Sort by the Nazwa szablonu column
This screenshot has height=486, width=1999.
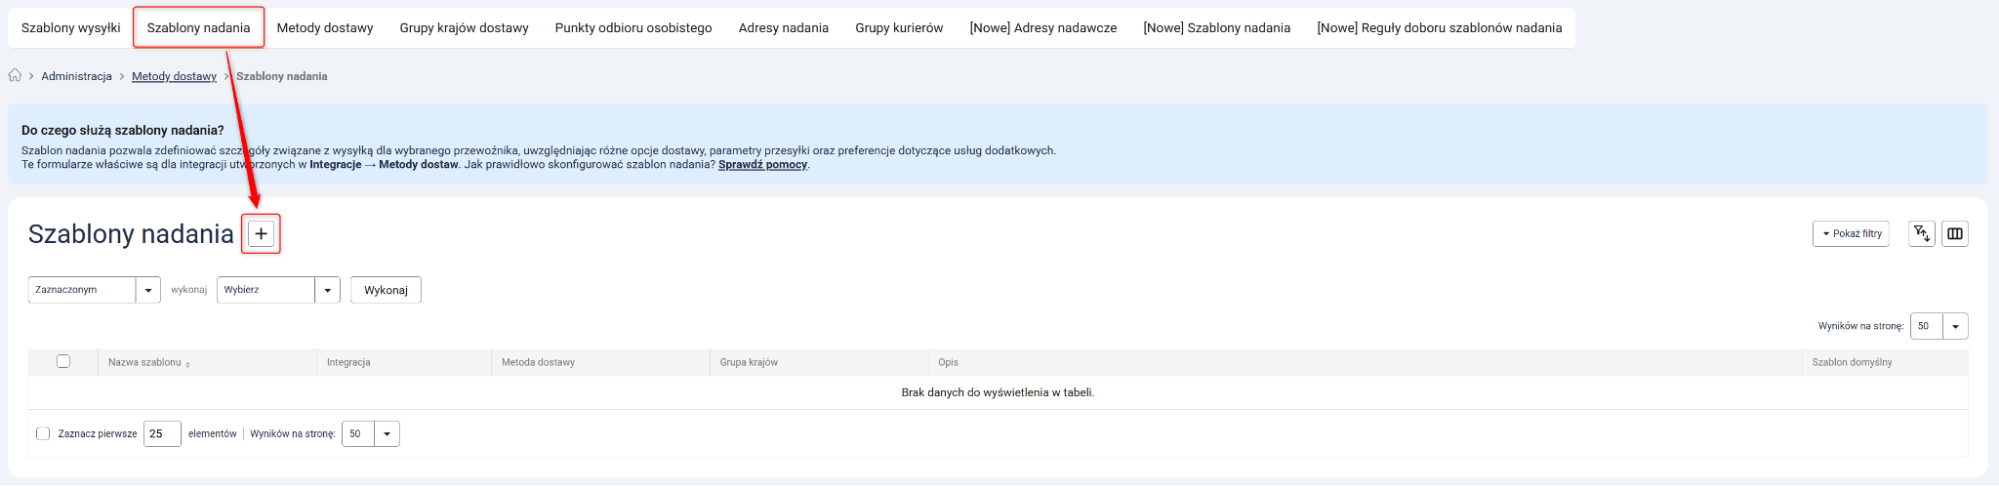pyautogui.click(x=148, y=363)
